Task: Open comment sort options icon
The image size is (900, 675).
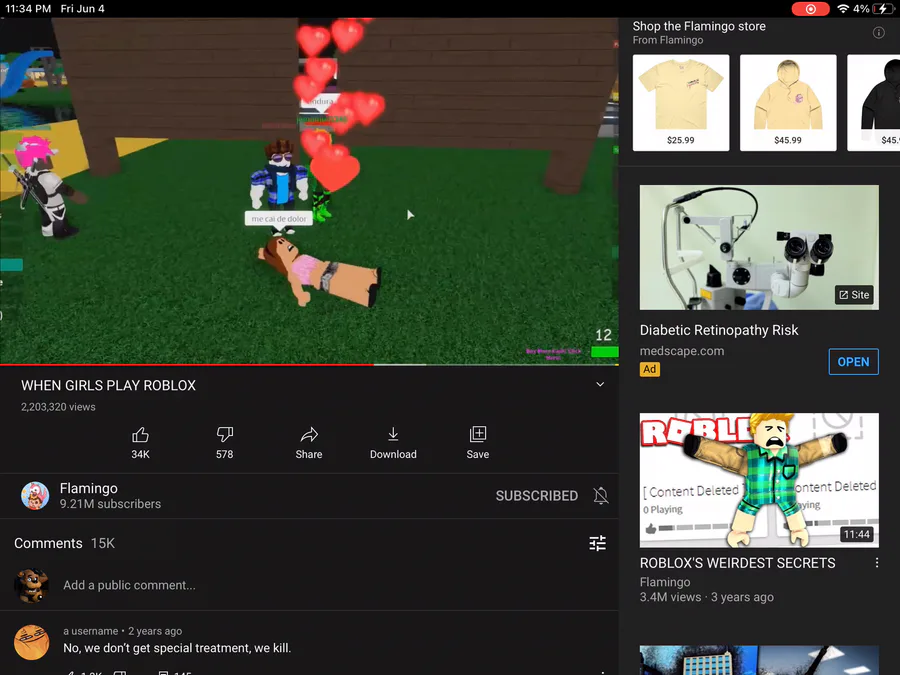Action: (598, 543)
